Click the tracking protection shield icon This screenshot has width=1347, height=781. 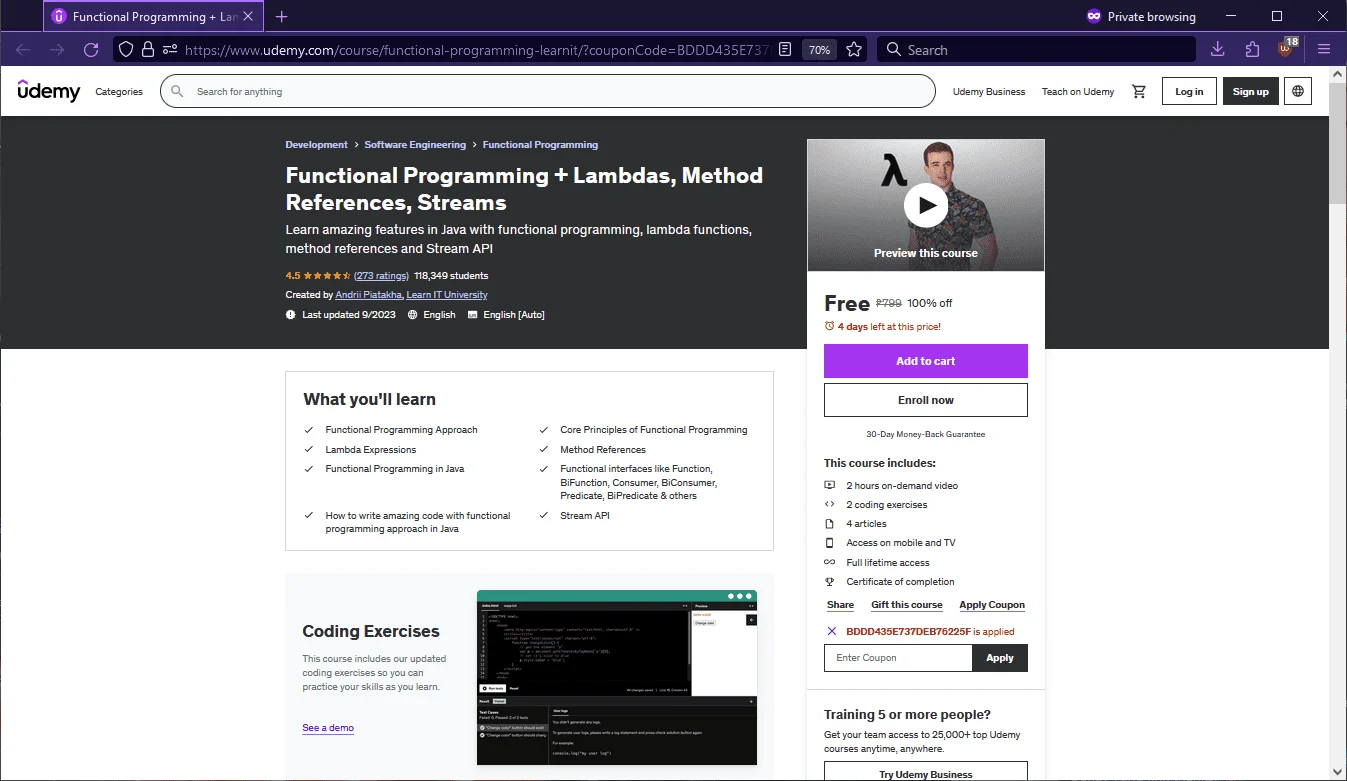[125, 49]
